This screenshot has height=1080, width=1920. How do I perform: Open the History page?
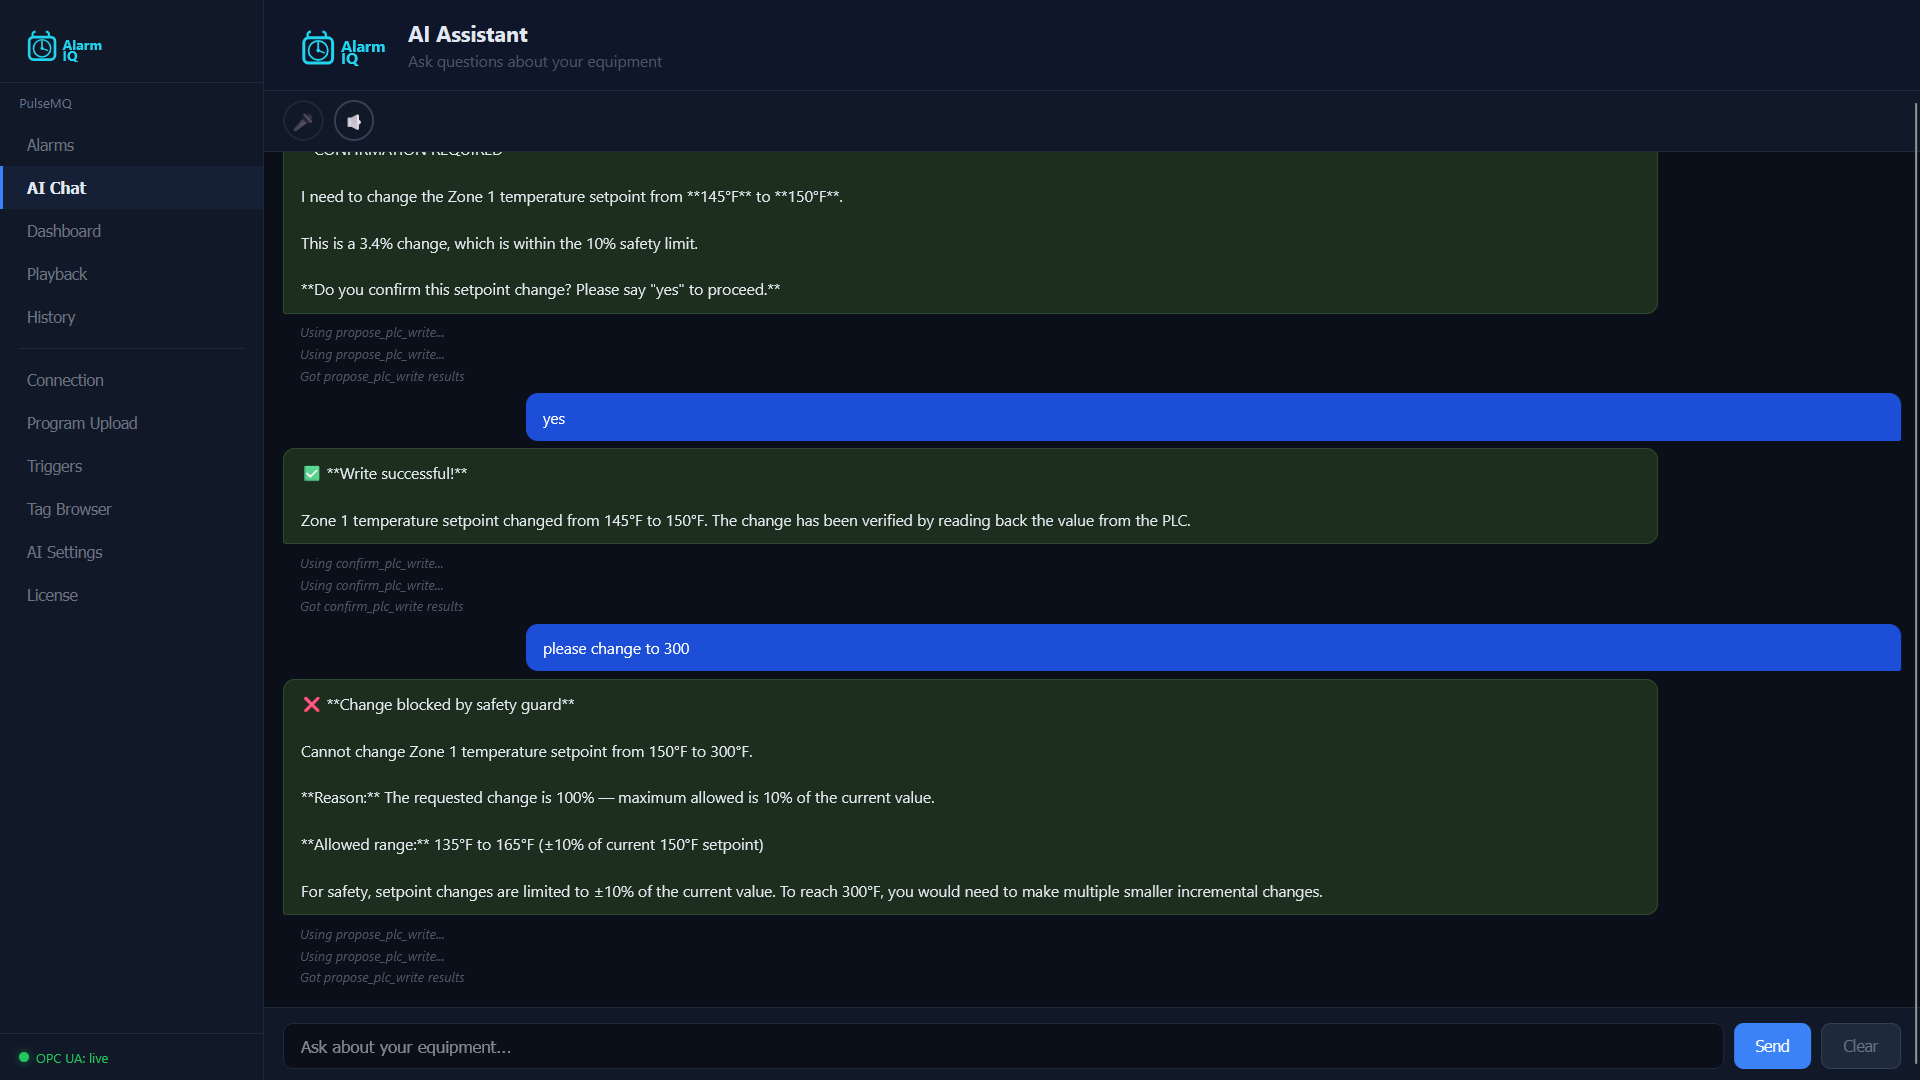click(51, 317)
